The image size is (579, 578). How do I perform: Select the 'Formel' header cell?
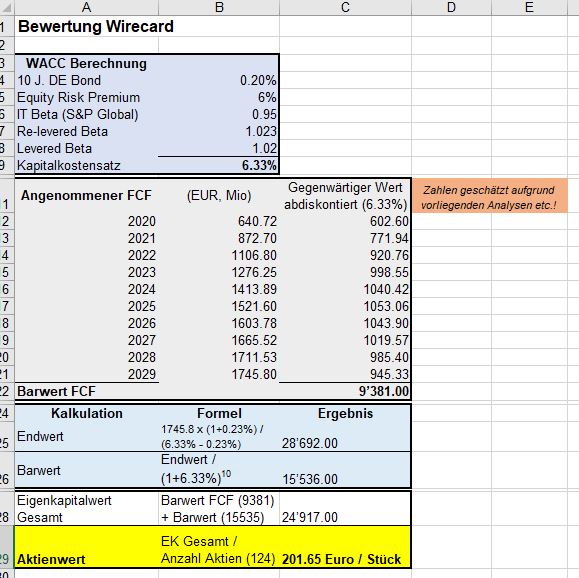219,414
